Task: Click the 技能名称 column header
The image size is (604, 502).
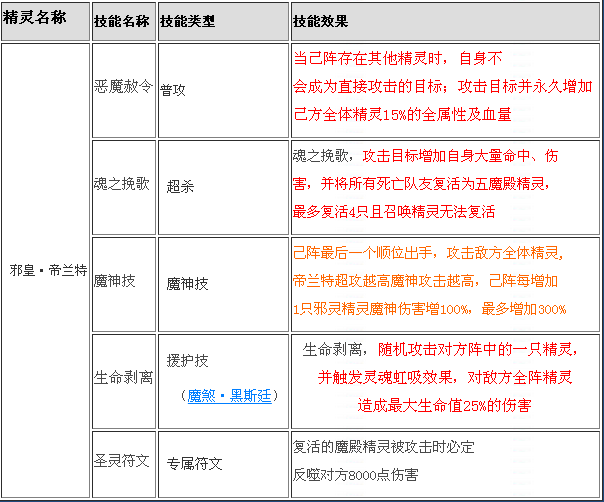Action: tap(124, 21)
